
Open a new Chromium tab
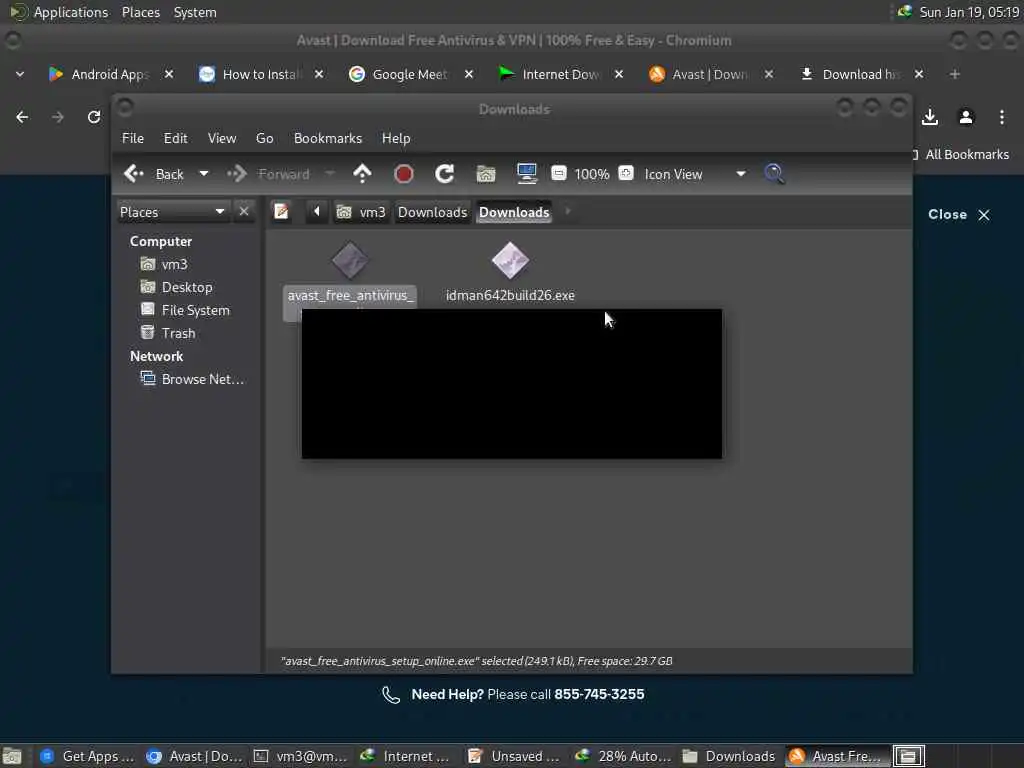[x=955, y=74]
